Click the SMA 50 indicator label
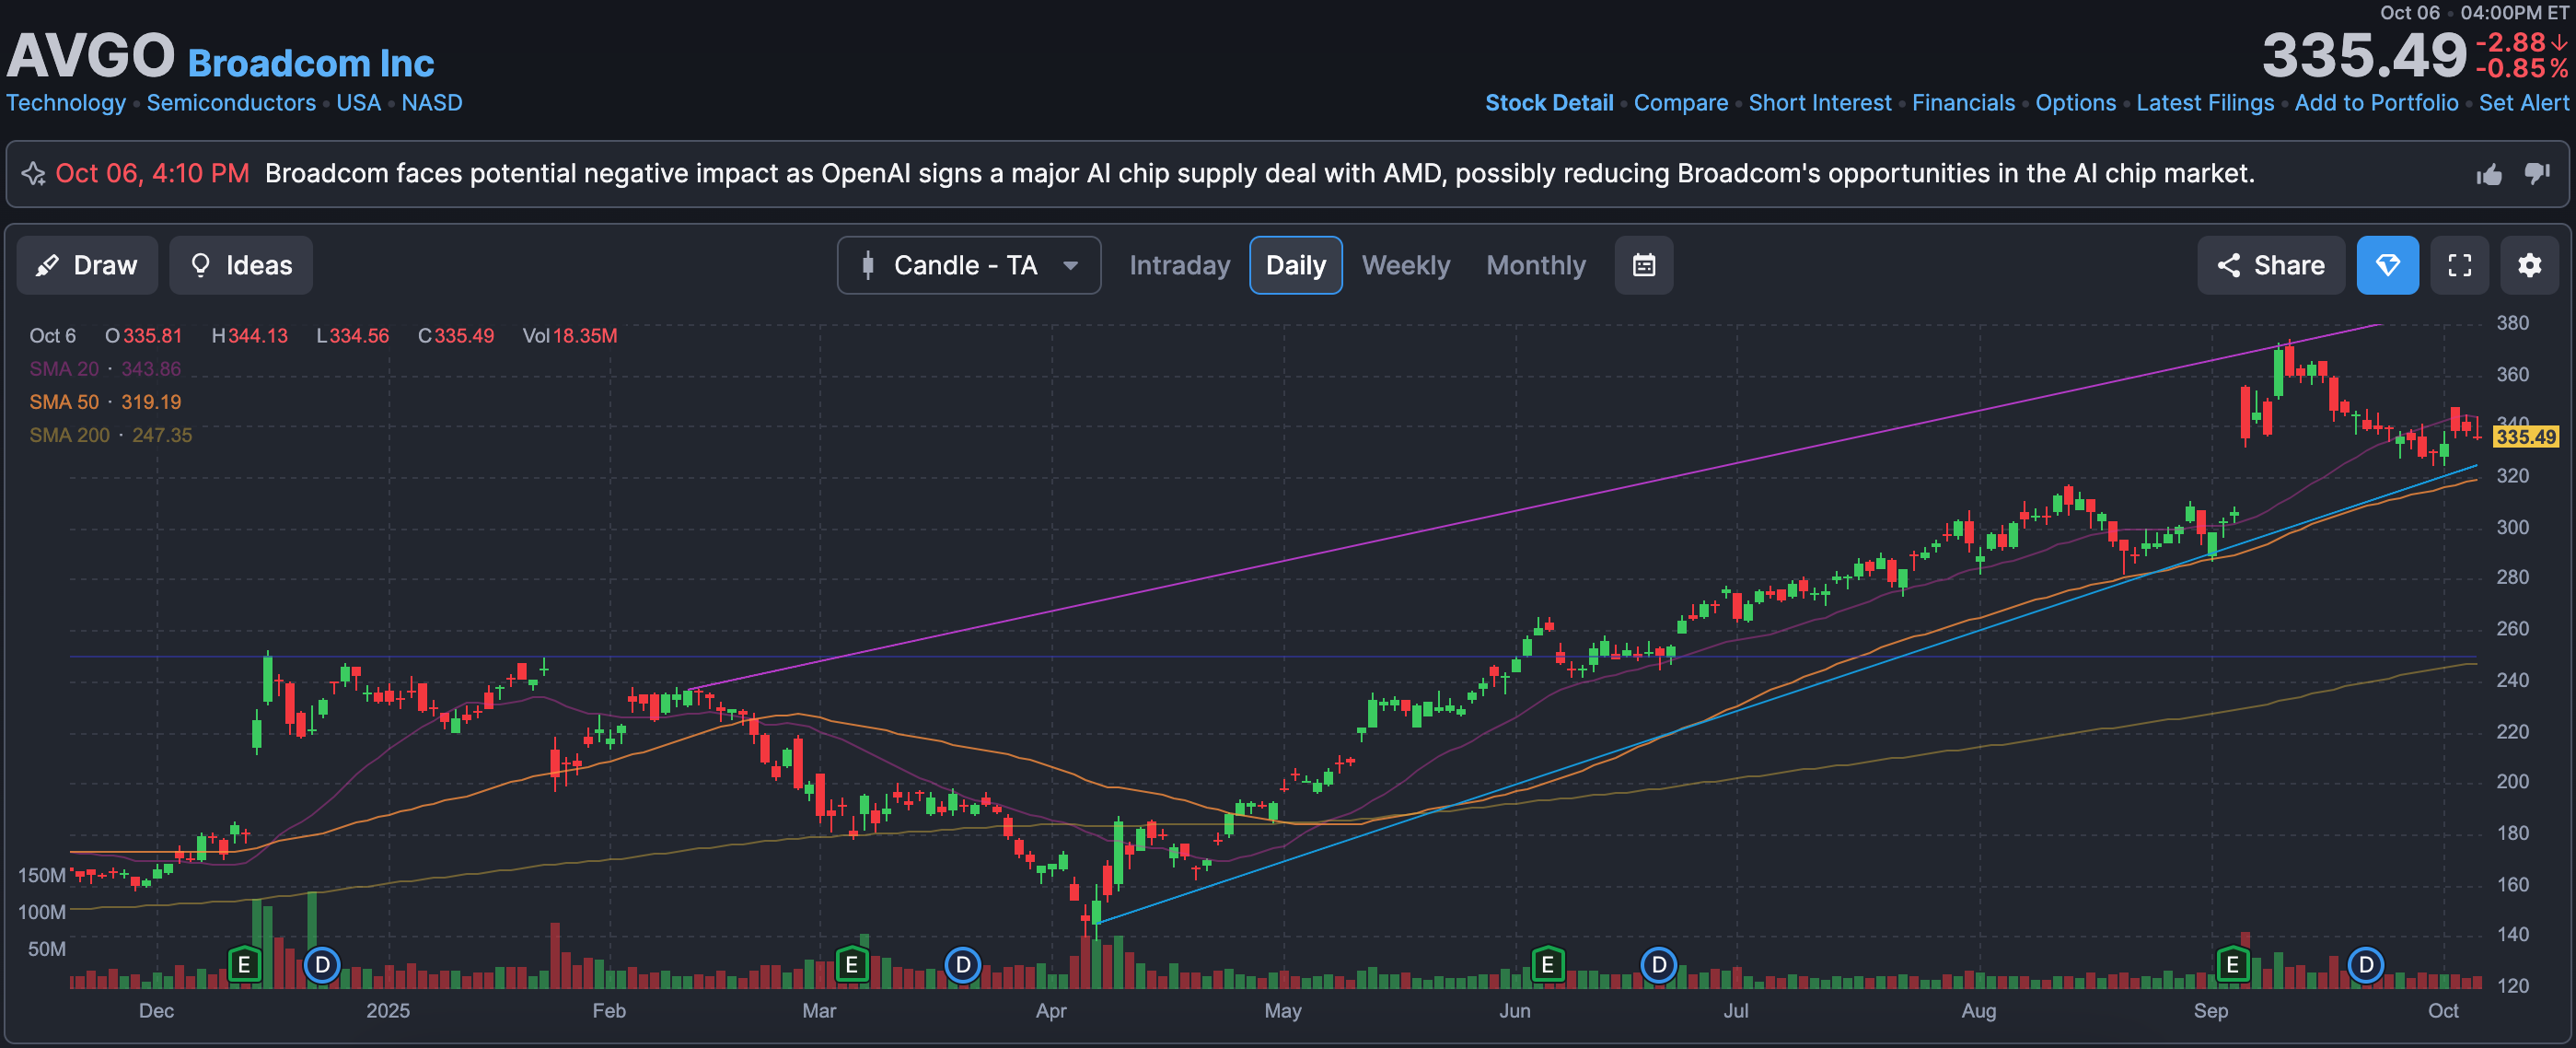Screen dimensions: 2576x1048 pyautogui.click(x=64, y=402)
